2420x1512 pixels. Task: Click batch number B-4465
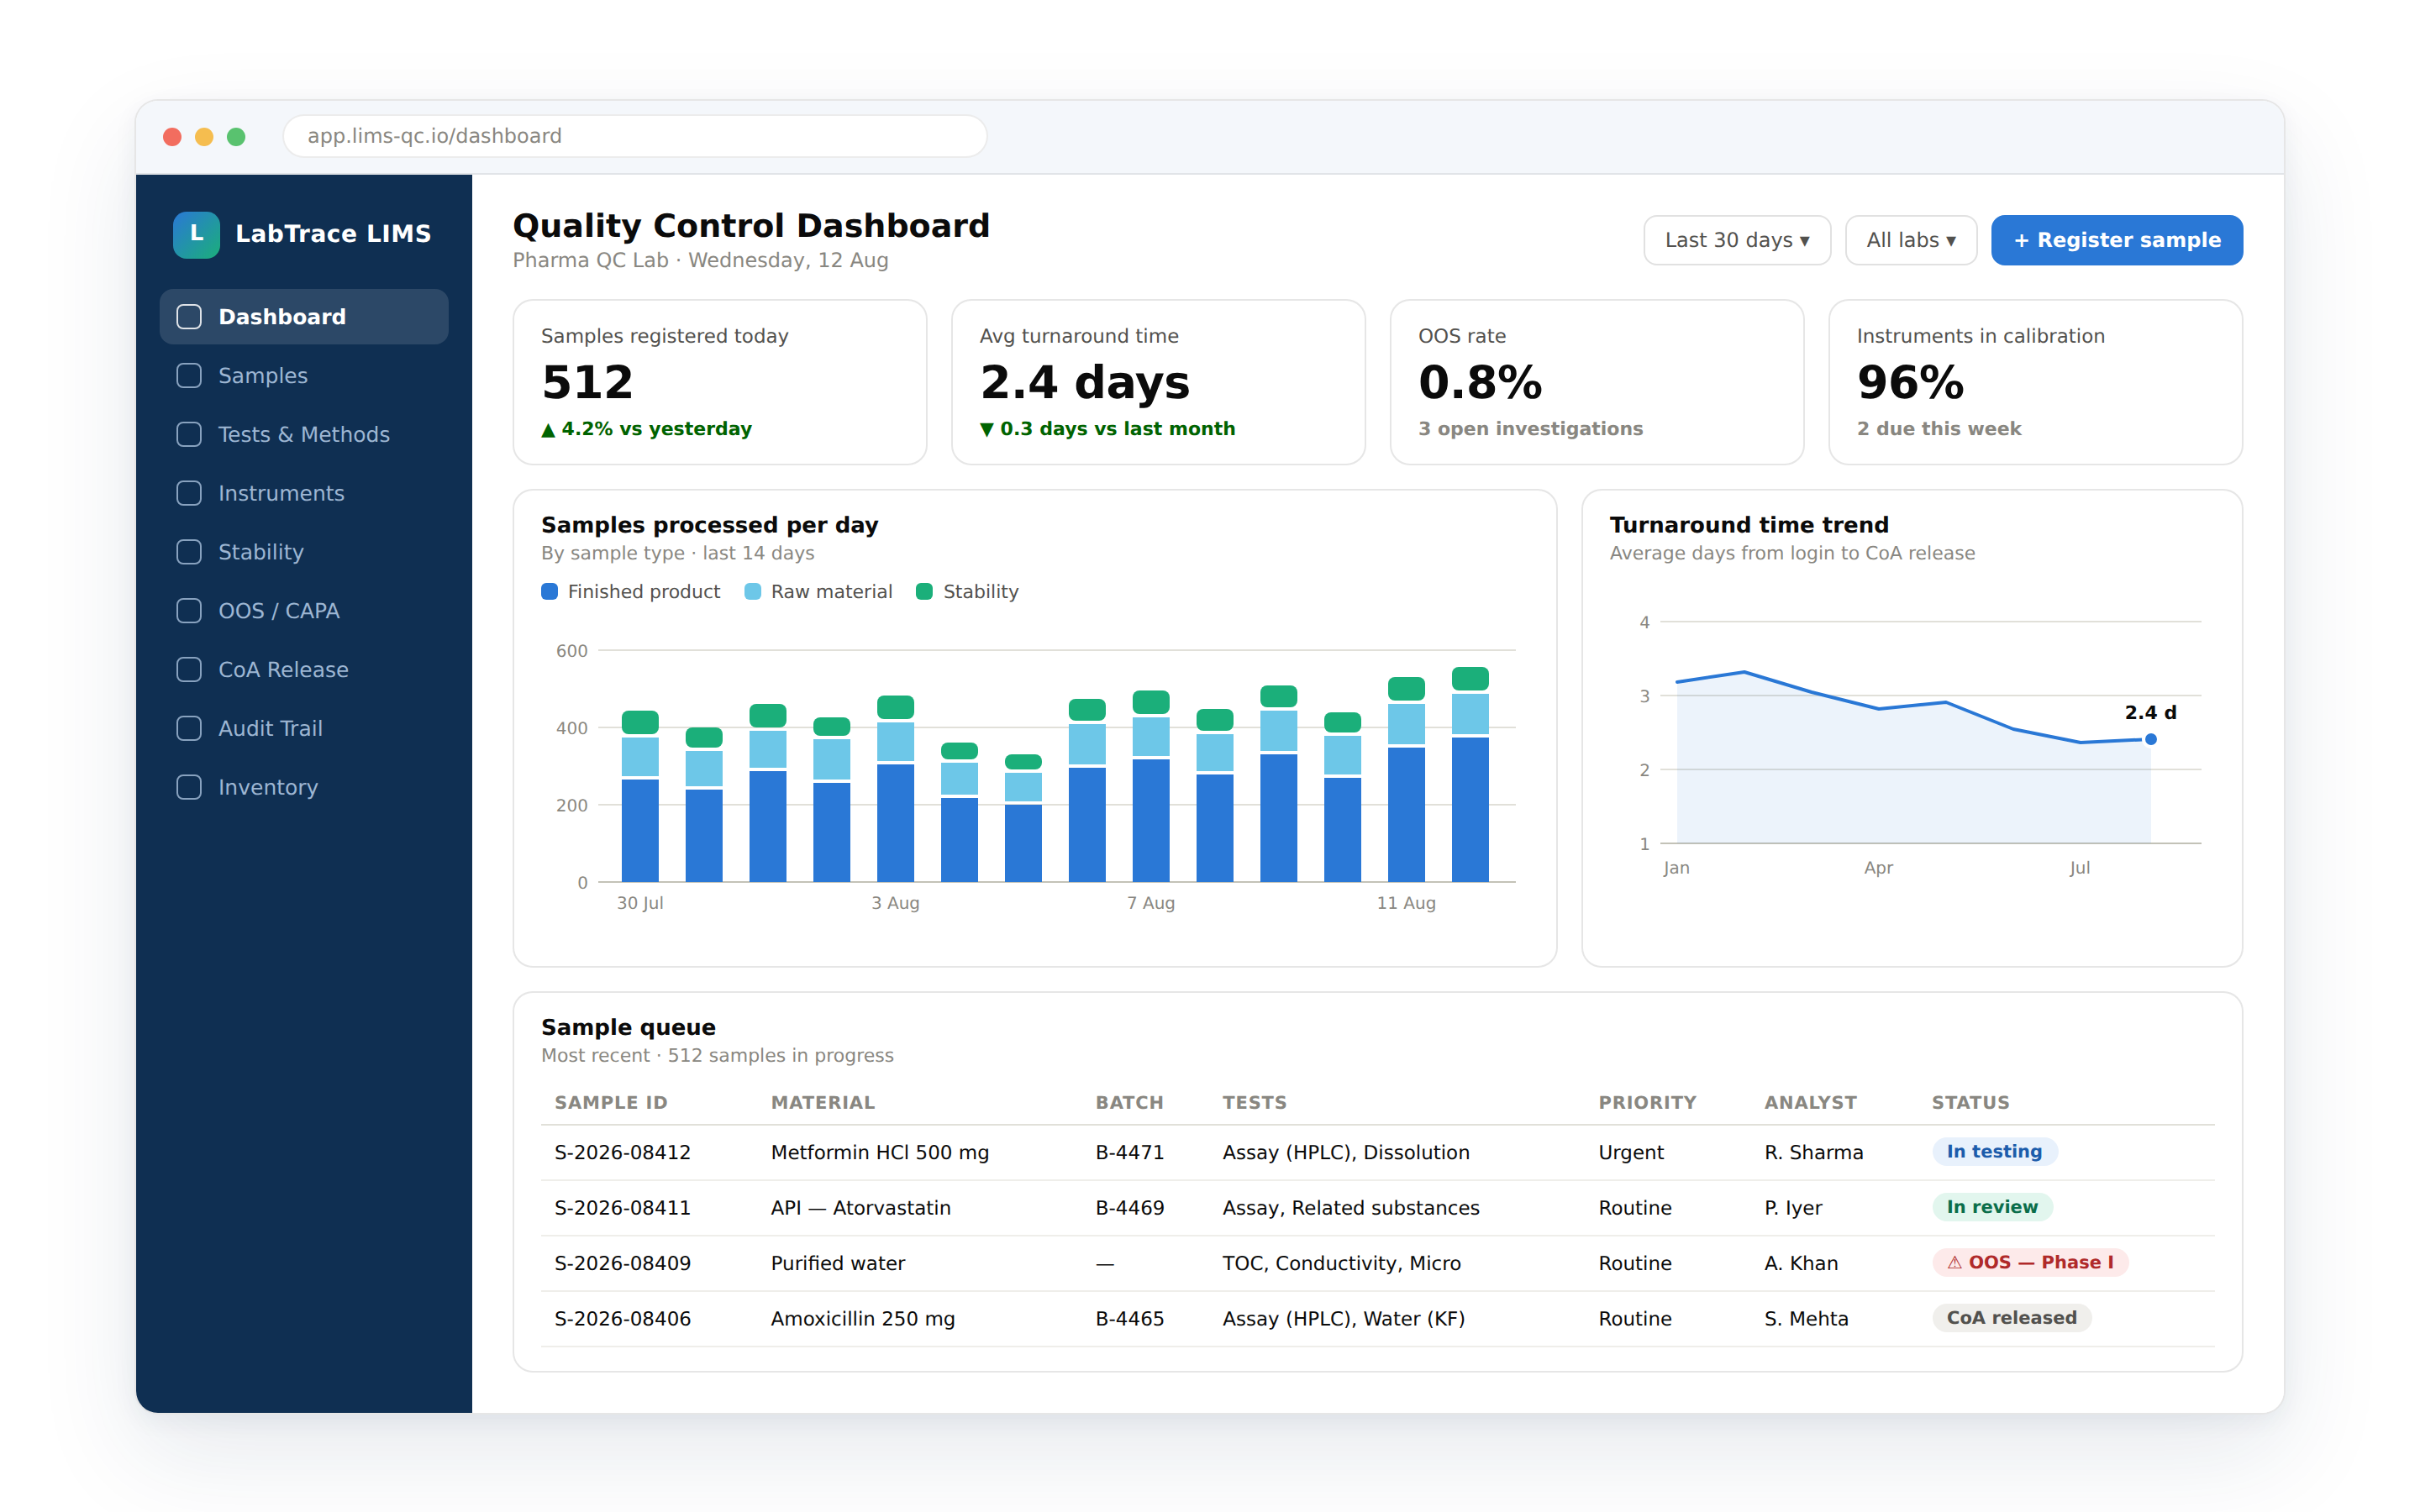click(1130, 1319)
